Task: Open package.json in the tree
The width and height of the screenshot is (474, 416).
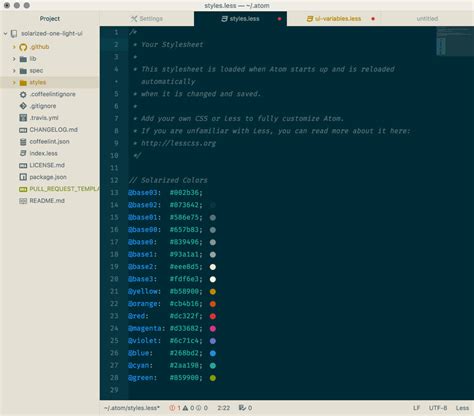Action: point(48,177)
